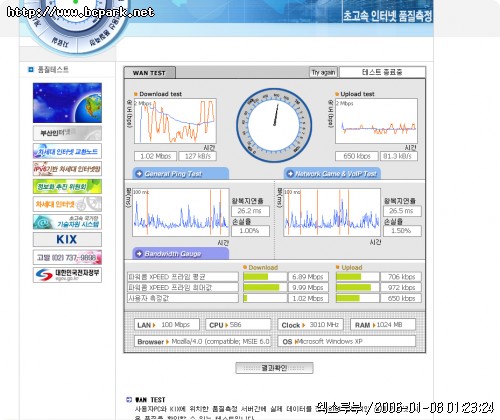This screenshot has height=420, width=500.
Task: Click the General Ping latency graph
Action: (x=181, y=212)
